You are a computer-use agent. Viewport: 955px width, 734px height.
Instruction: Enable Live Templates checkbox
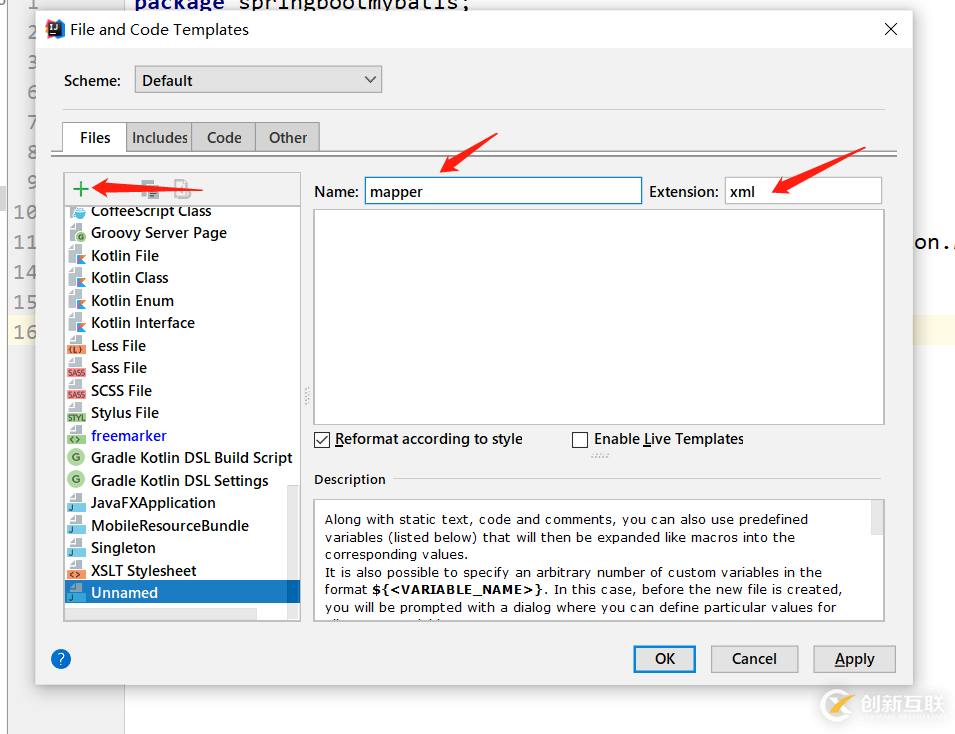[x=580, y=440]
